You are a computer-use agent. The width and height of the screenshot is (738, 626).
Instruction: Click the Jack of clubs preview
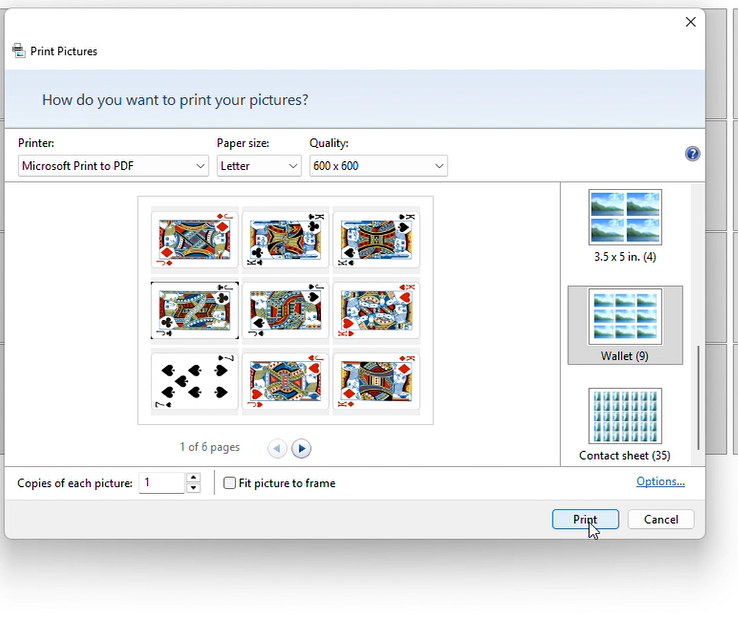(x=194, y=310)
